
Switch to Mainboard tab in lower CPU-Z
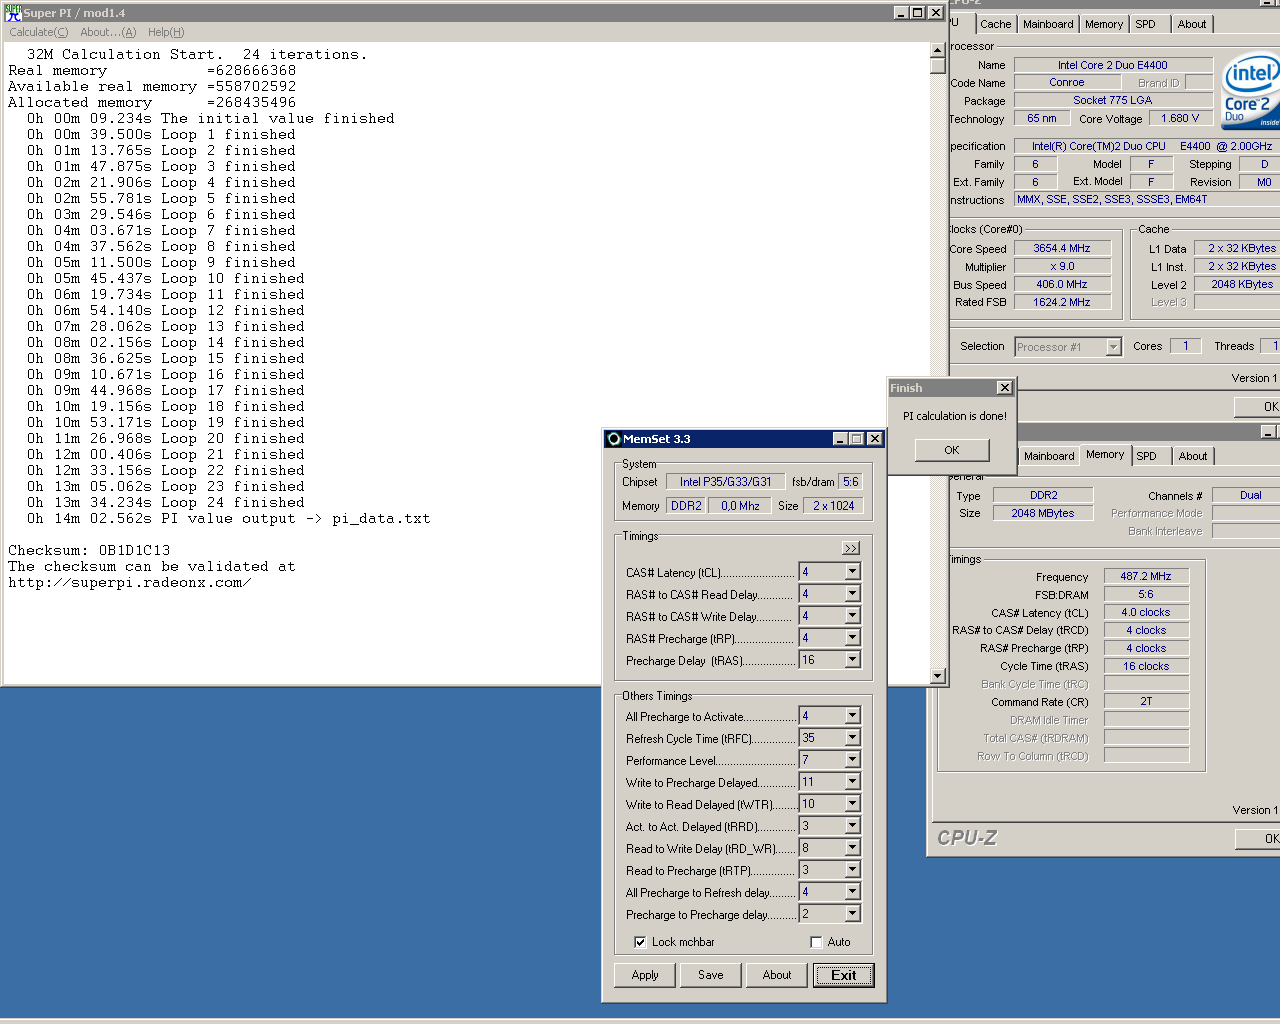pos(1049,456)
